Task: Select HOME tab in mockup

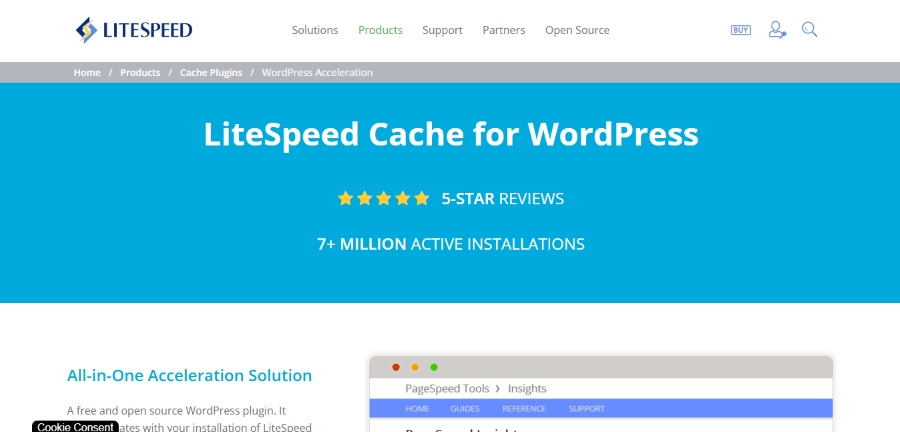Action: (417, 409)
